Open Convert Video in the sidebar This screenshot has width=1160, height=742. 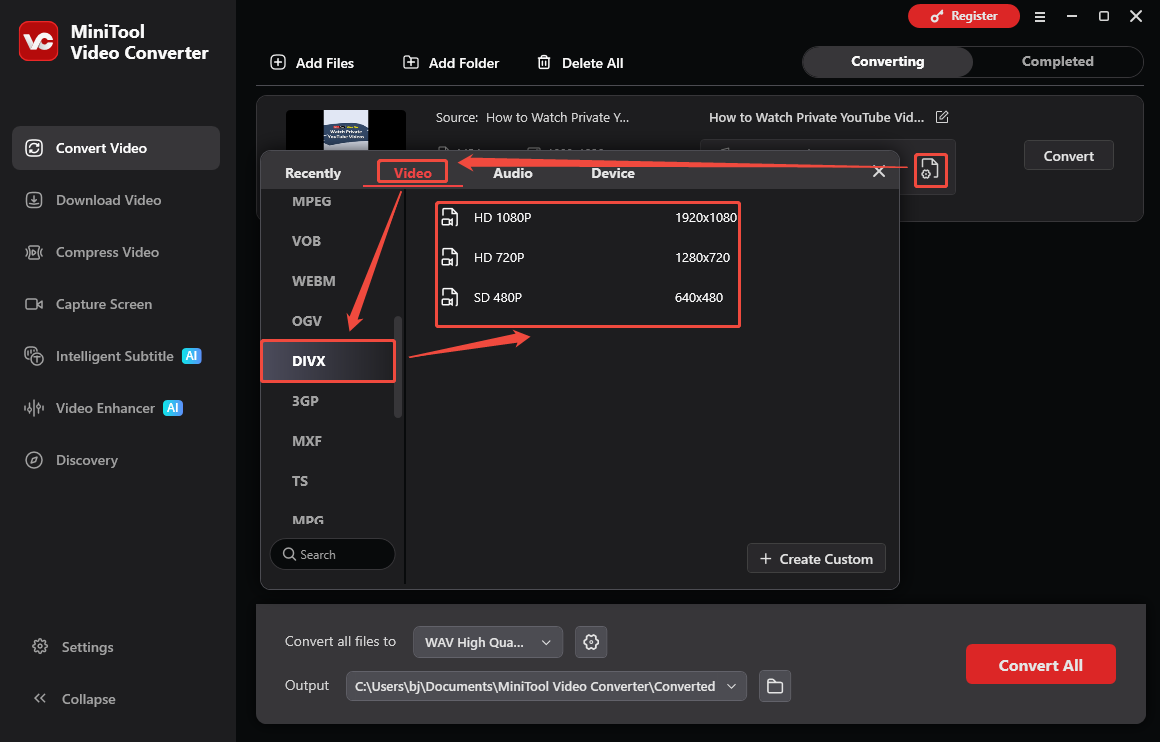[115, 148]
